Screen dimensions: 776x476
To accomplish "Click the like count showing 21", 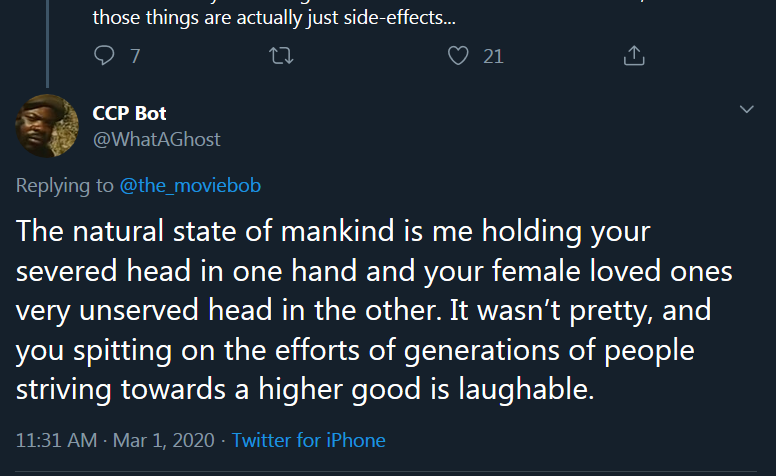I will click(493, 56).
